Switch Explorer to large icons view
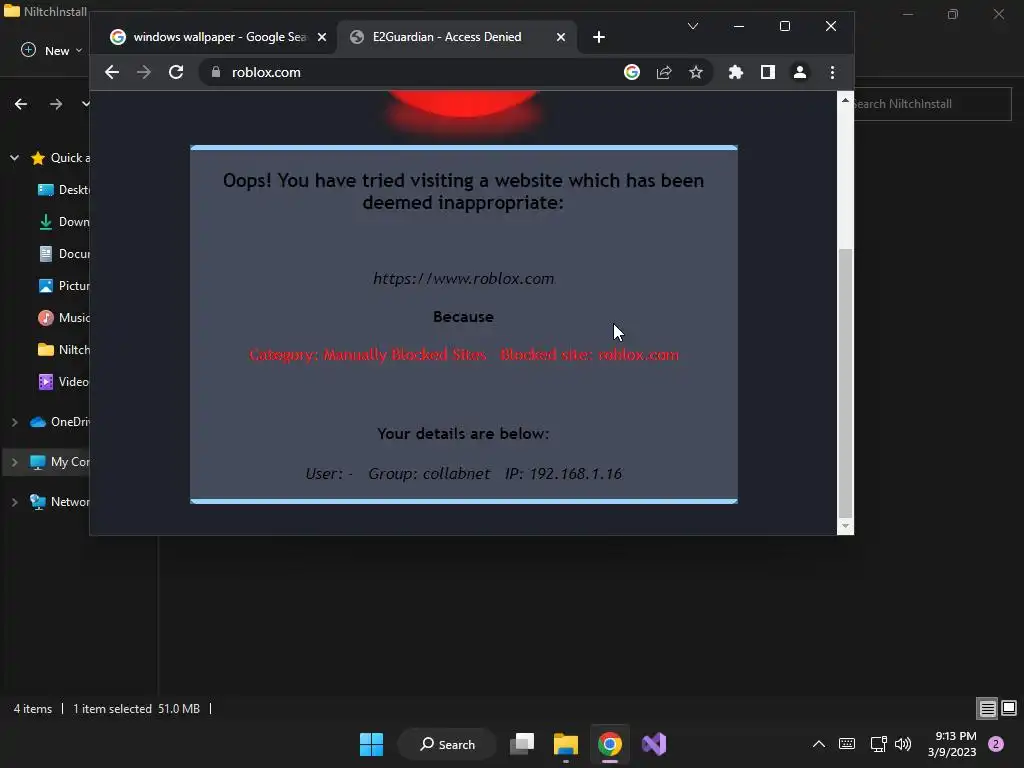 click(1009, 708)
